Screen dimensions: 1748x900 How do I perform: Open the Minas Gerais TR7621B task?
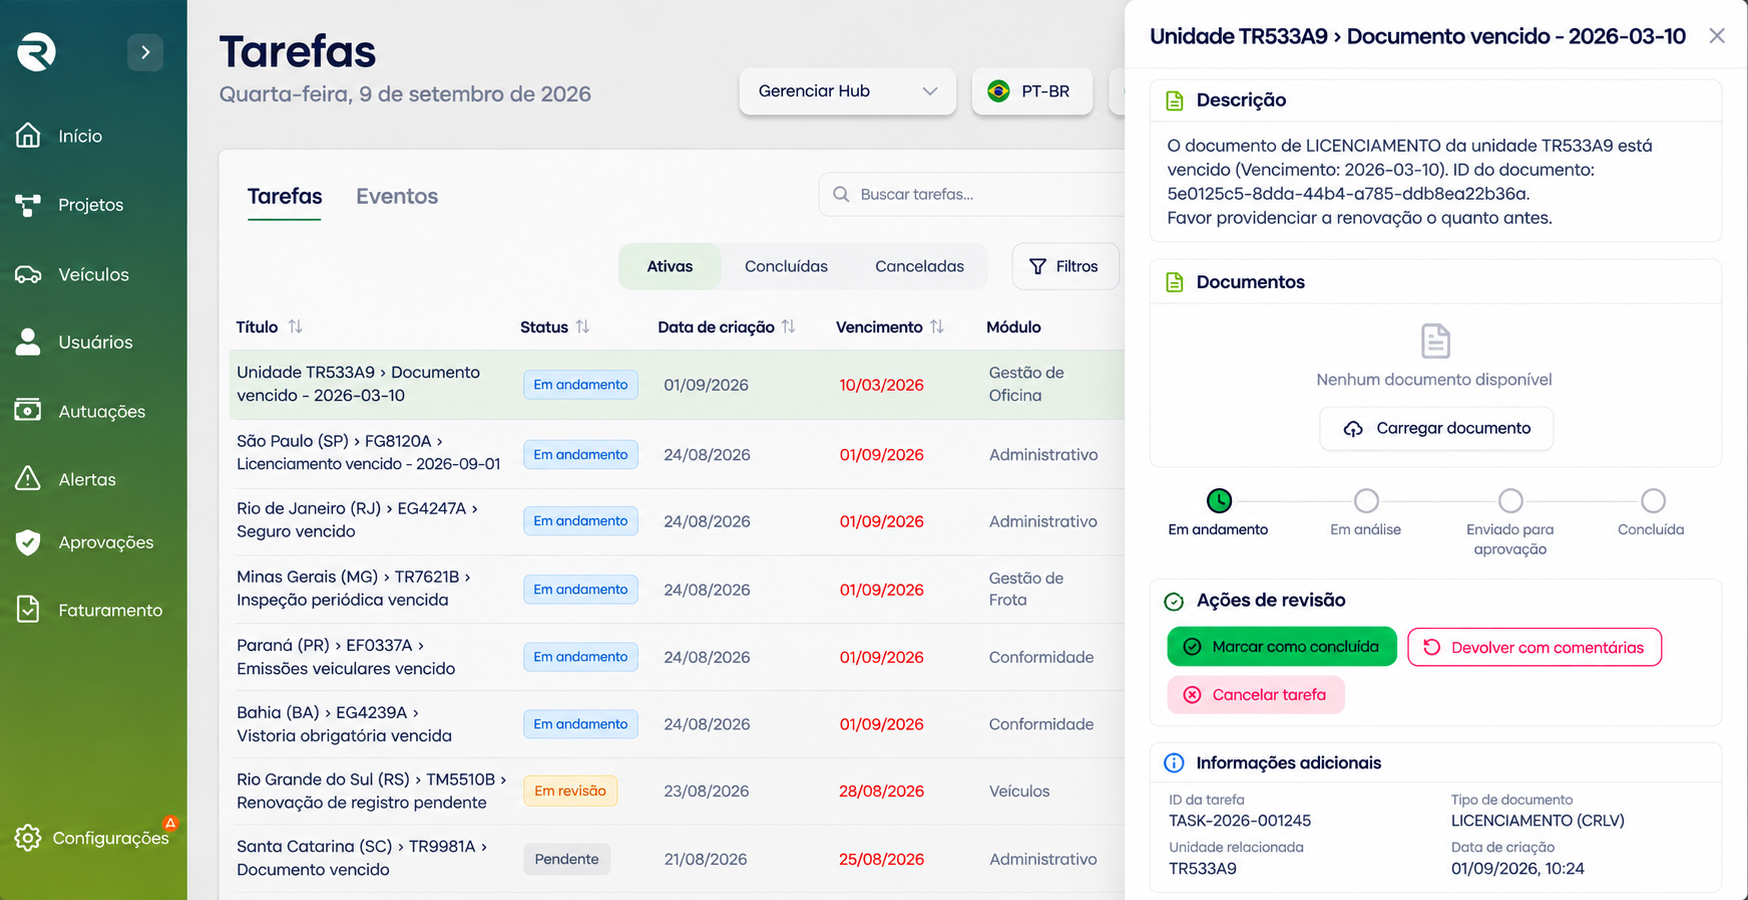coord(676,589)
